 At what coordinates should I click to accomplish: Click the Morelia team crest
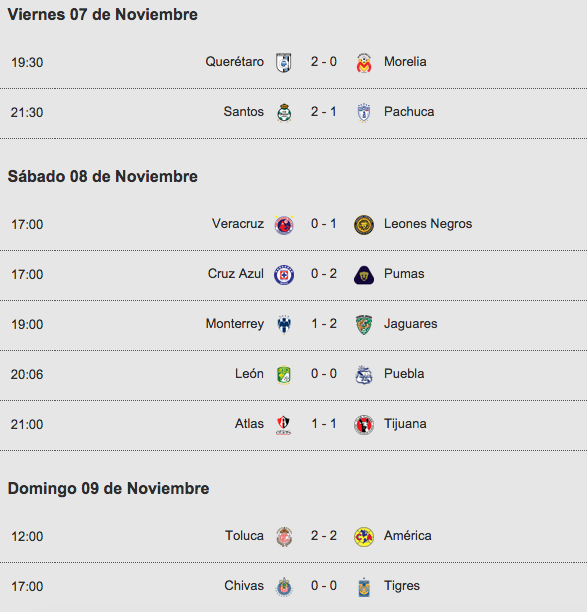tap(364, 63)
